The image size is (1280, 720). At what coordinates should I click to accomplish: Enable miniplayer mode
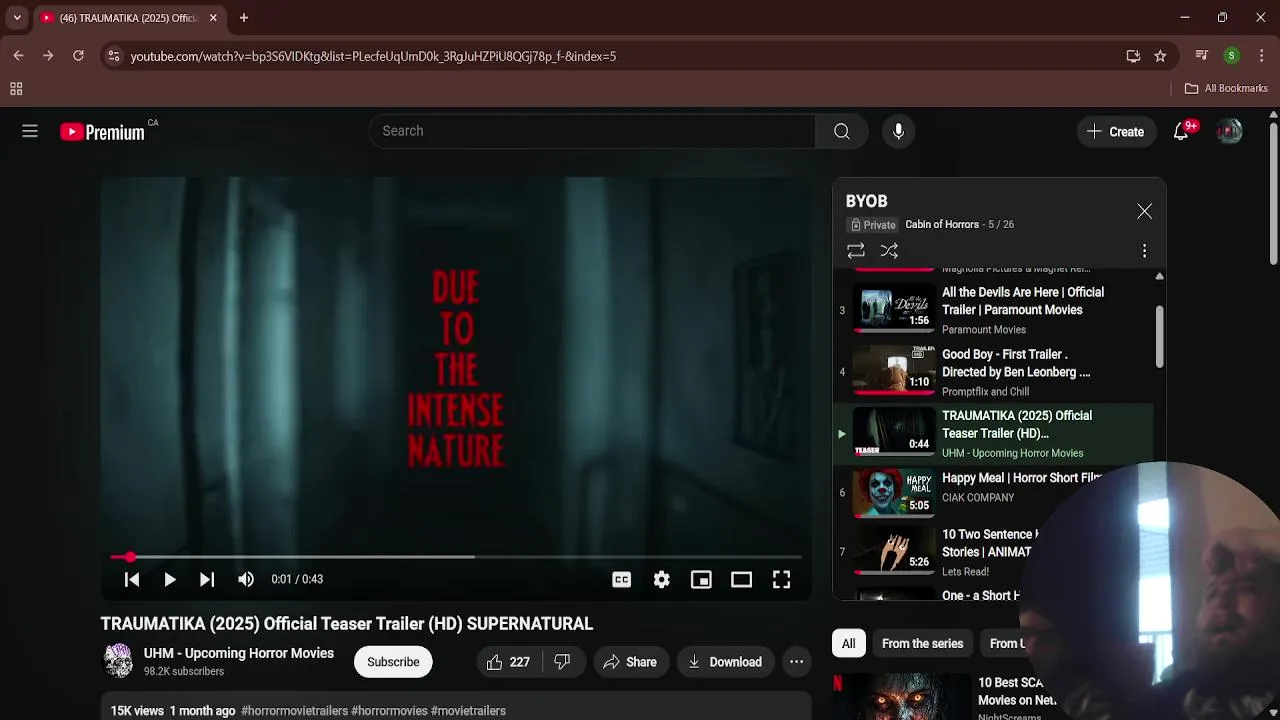click(x=701, y=579)
